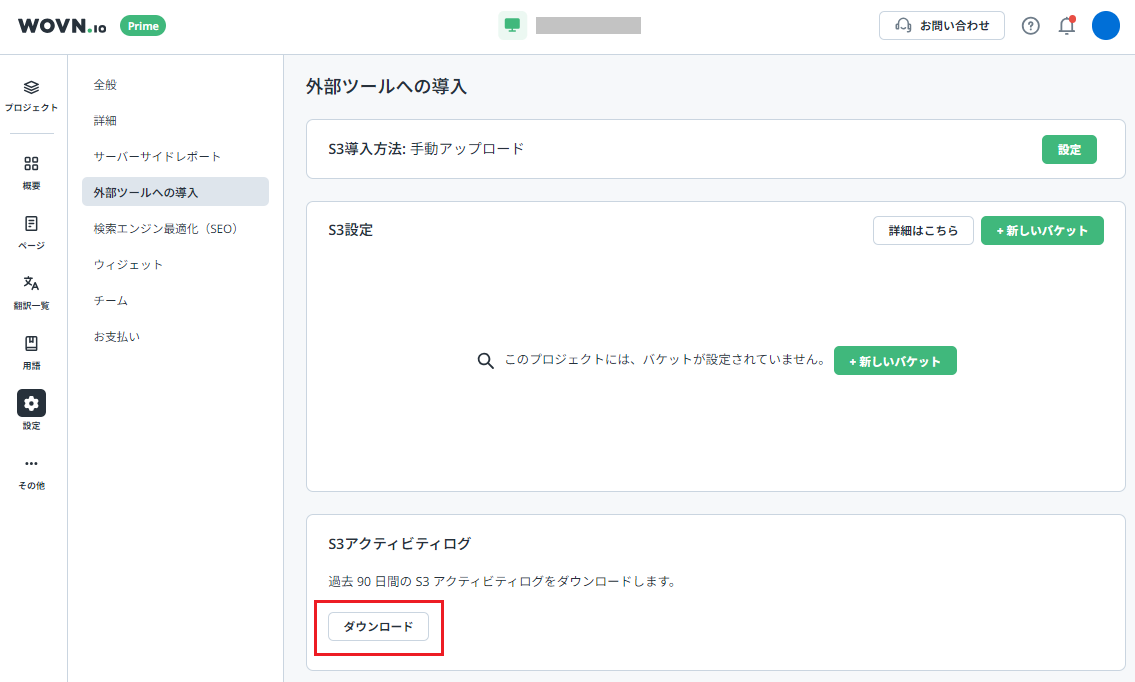
Task: Go to the 概要 overview grid icon
Action: pos(32,164)
